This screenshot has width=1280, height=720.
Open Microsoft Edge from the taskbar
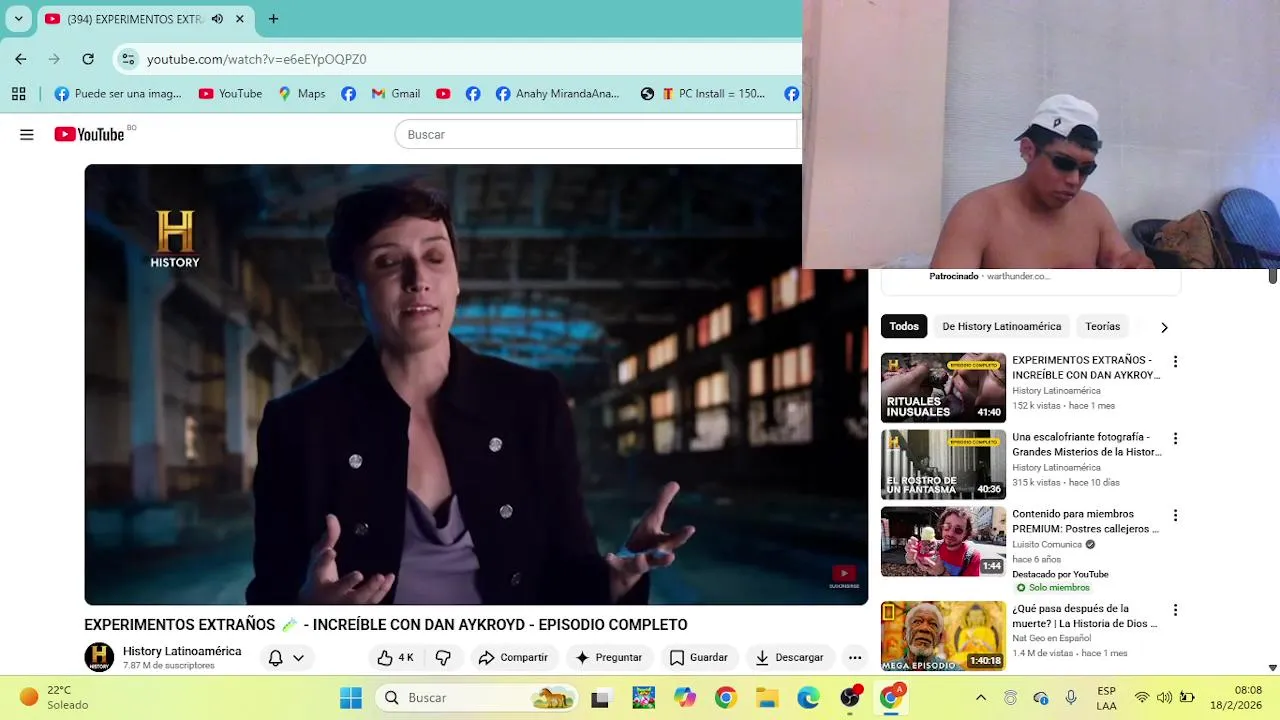(808, 697)
